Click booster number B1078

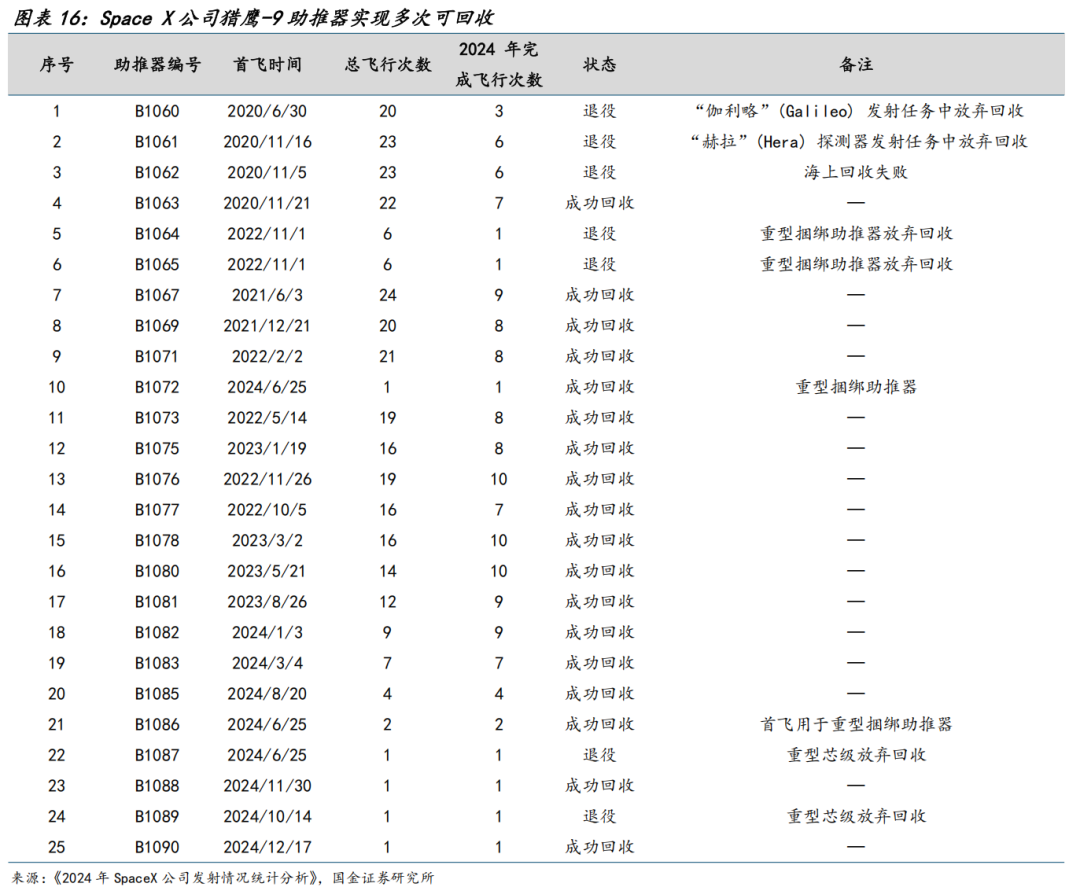coord(157,541)
